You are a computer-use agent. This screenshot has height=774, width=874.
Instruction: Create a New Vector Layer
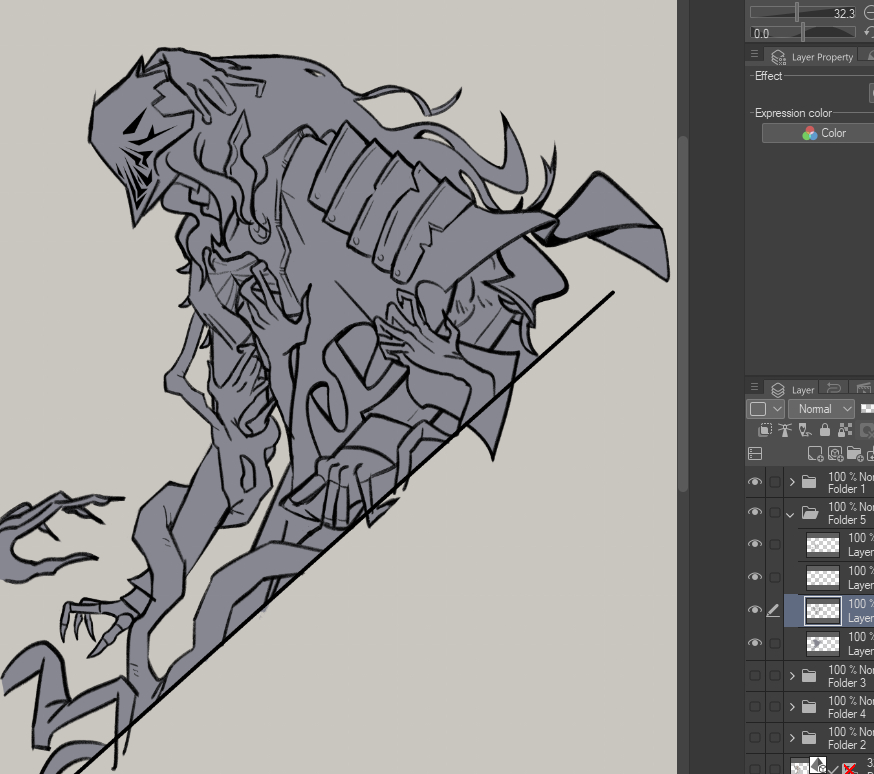point(835,453)
